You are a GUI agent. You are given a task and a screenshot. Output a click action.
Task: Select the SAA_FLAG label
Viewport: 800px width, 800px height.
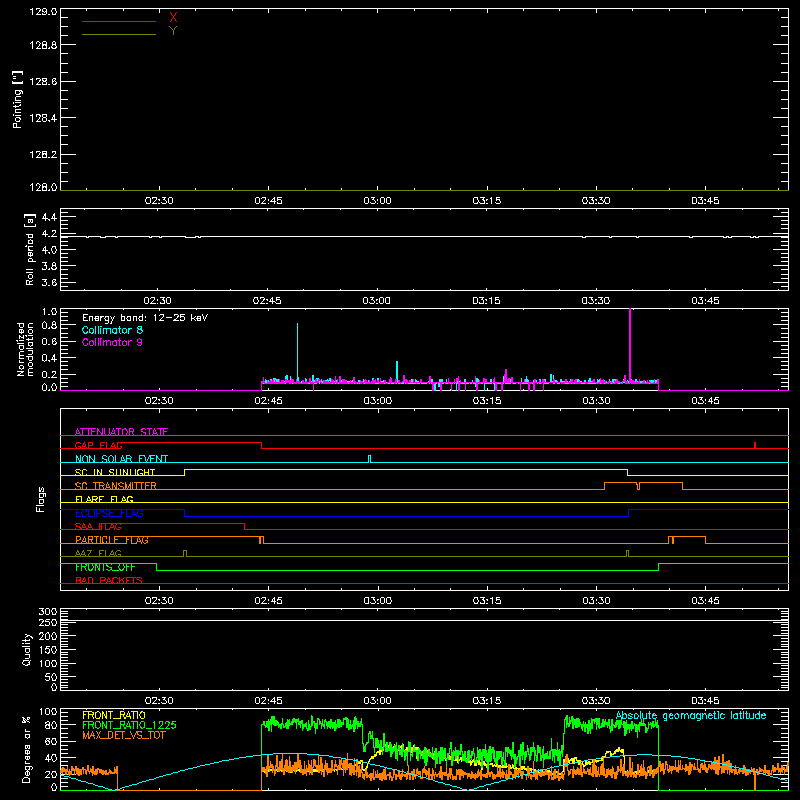coord(98,527)
